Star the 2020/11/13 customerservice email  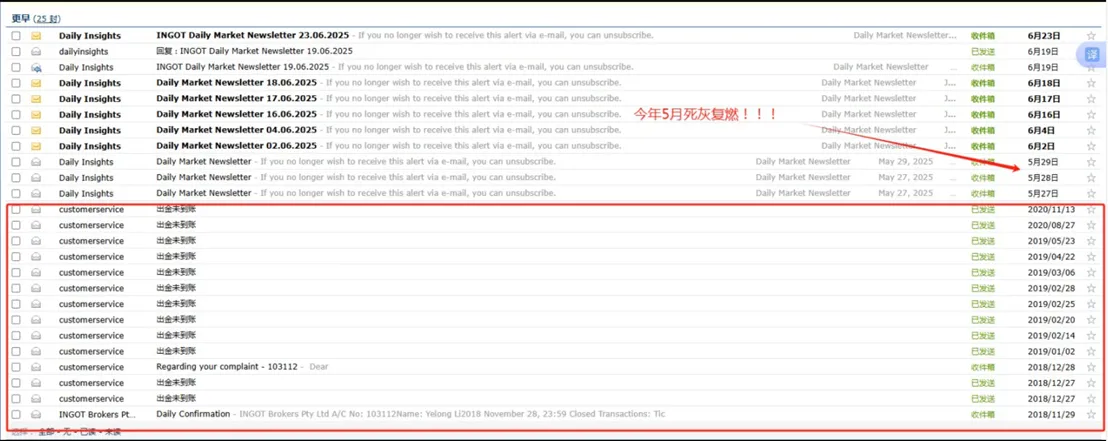click(1091, 209)
